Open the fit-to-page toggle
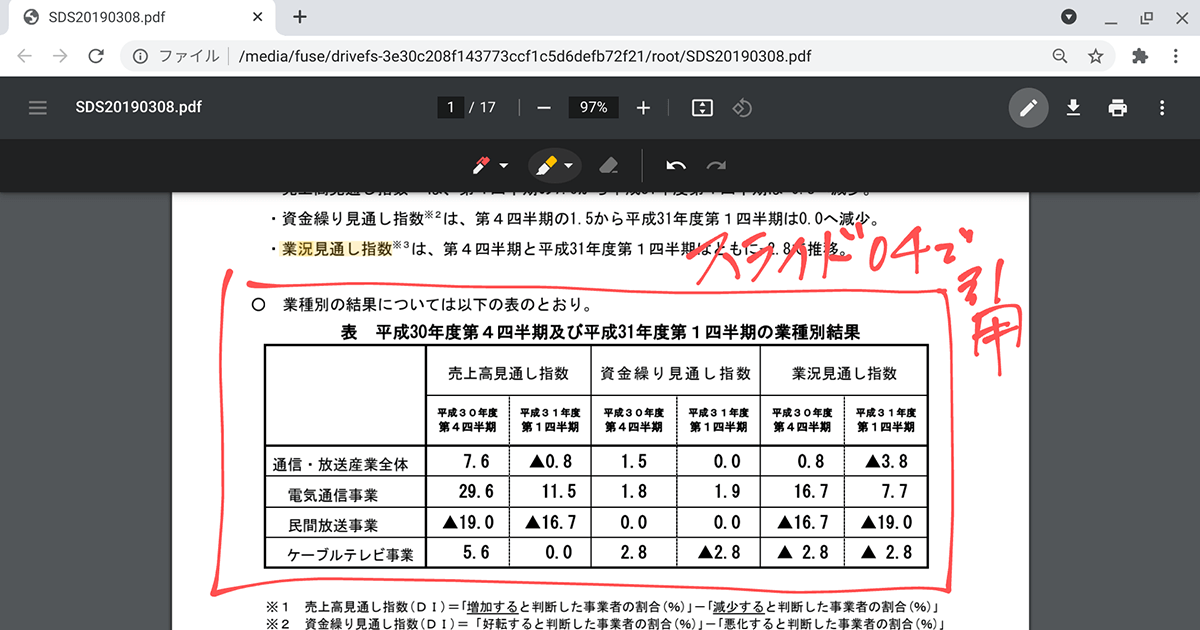The height and width of the screenshot is (630, 1200). 701,107
